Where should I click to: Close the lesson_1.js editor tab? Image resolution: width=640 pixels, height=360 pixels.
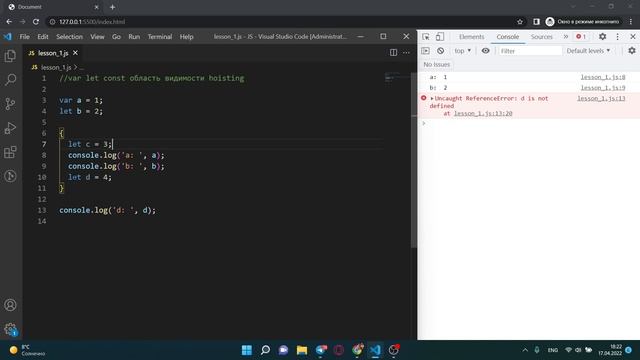click(x=76, y=53)
